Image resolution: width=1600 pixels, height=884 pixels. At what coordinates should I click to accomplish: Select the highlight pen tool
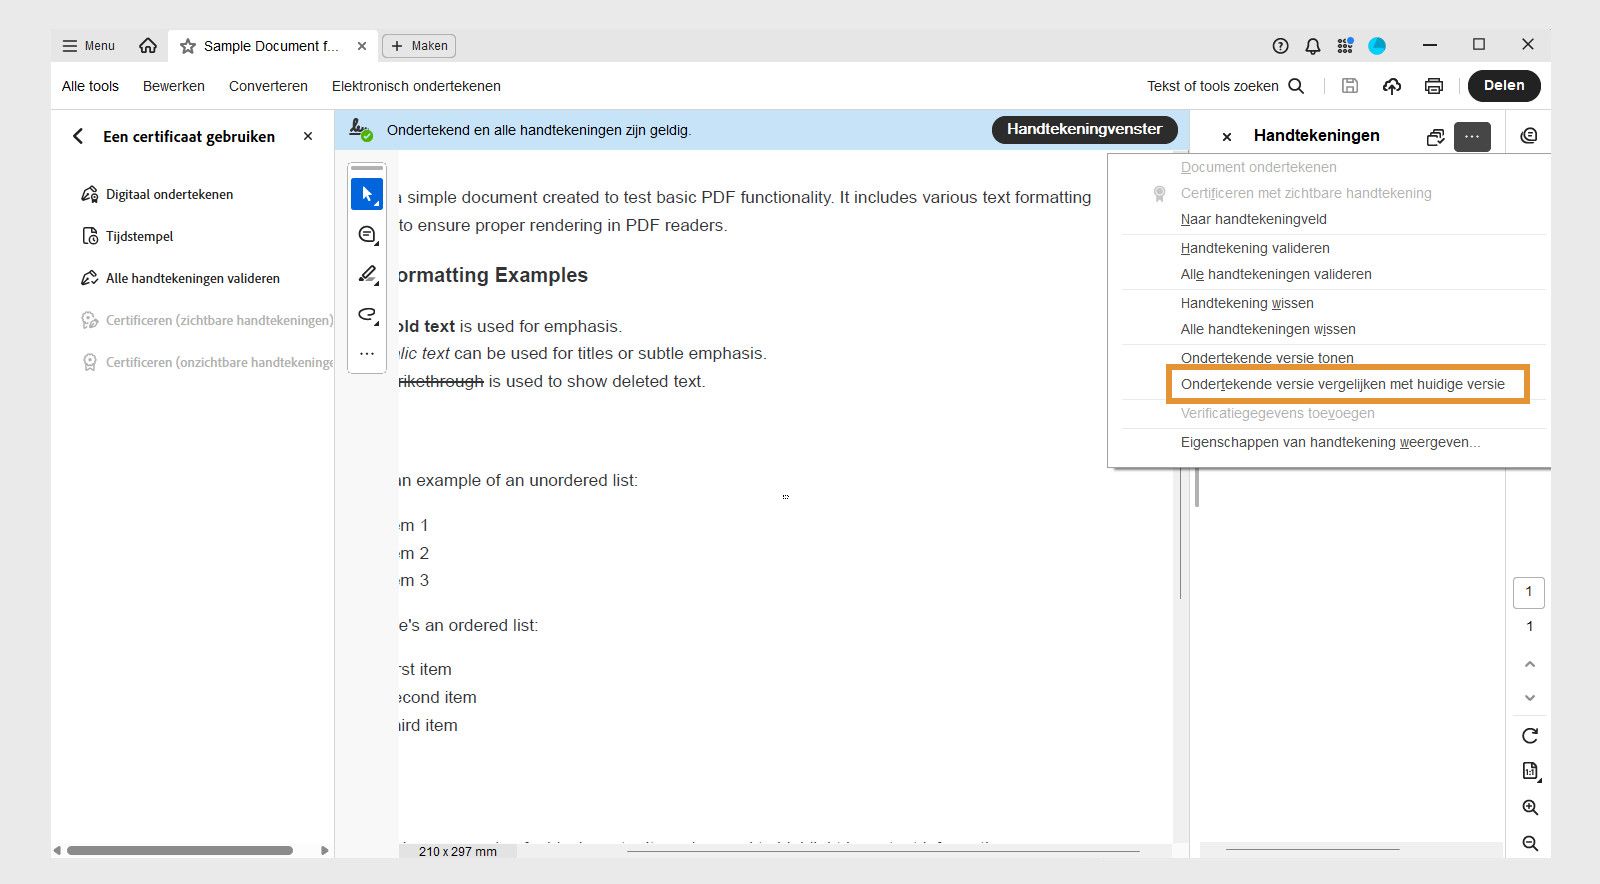(x=367, y=274)
